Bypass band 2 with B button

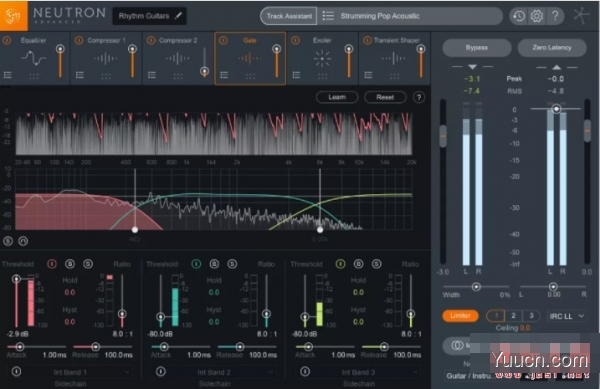point(214,264)
